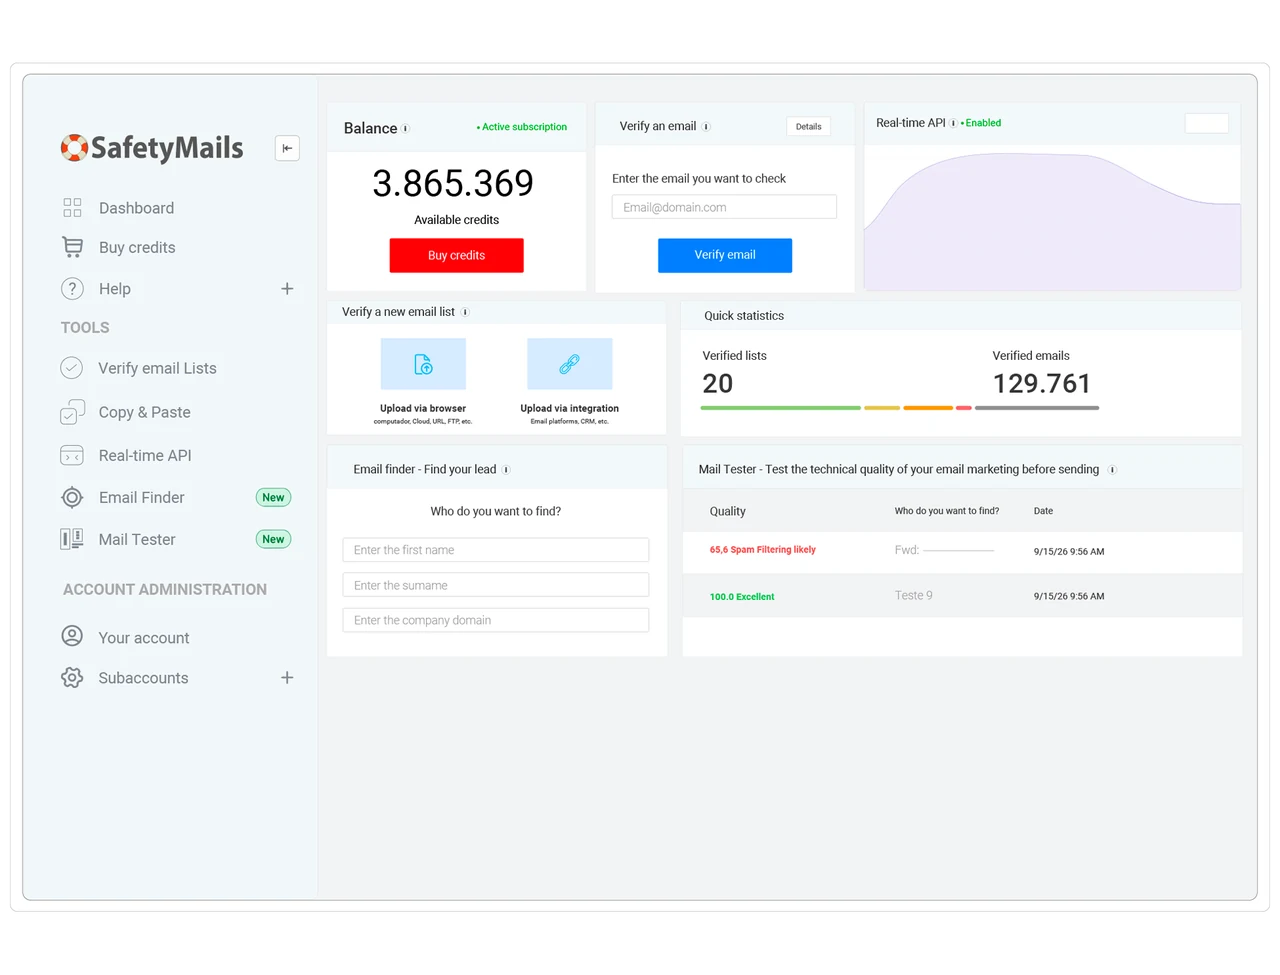1280x975 pixels.
Task: Click the Enter the company domain field
Action: coord(495,620)
